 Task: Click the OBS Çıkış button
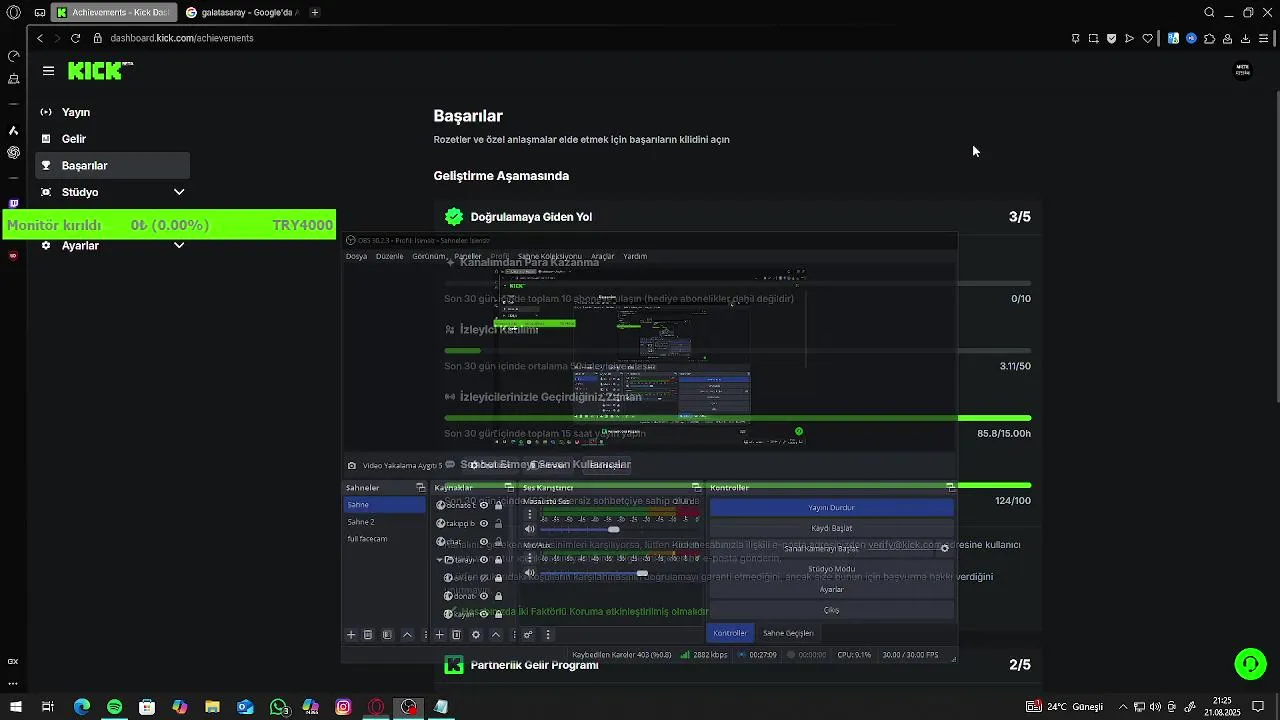pyautogui.click(x=831, y=610)
